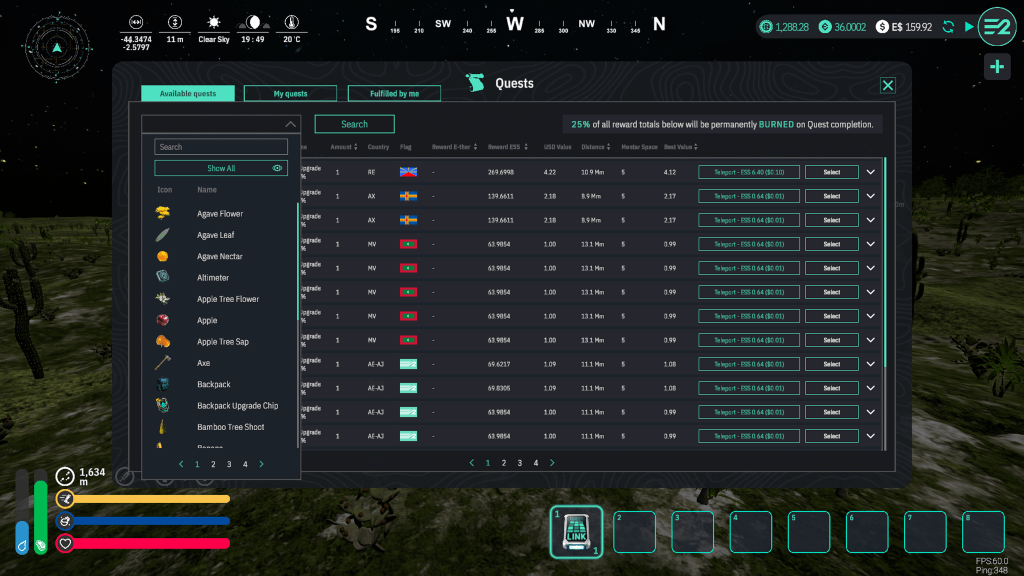Image resolution: width=1024 pixels, height=576 pixels.
Task: Go to item list page 2
Action: [x=213, y=464]
